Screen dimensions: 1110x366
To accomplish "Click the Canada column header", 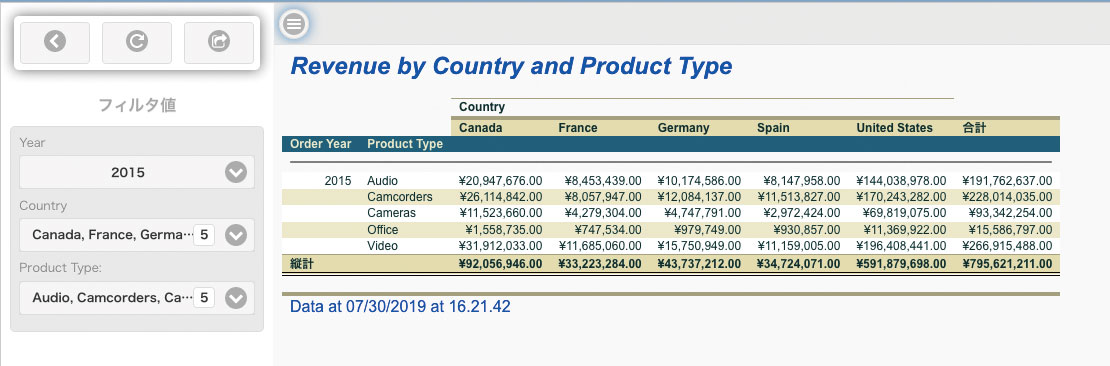I will [481, 128].
